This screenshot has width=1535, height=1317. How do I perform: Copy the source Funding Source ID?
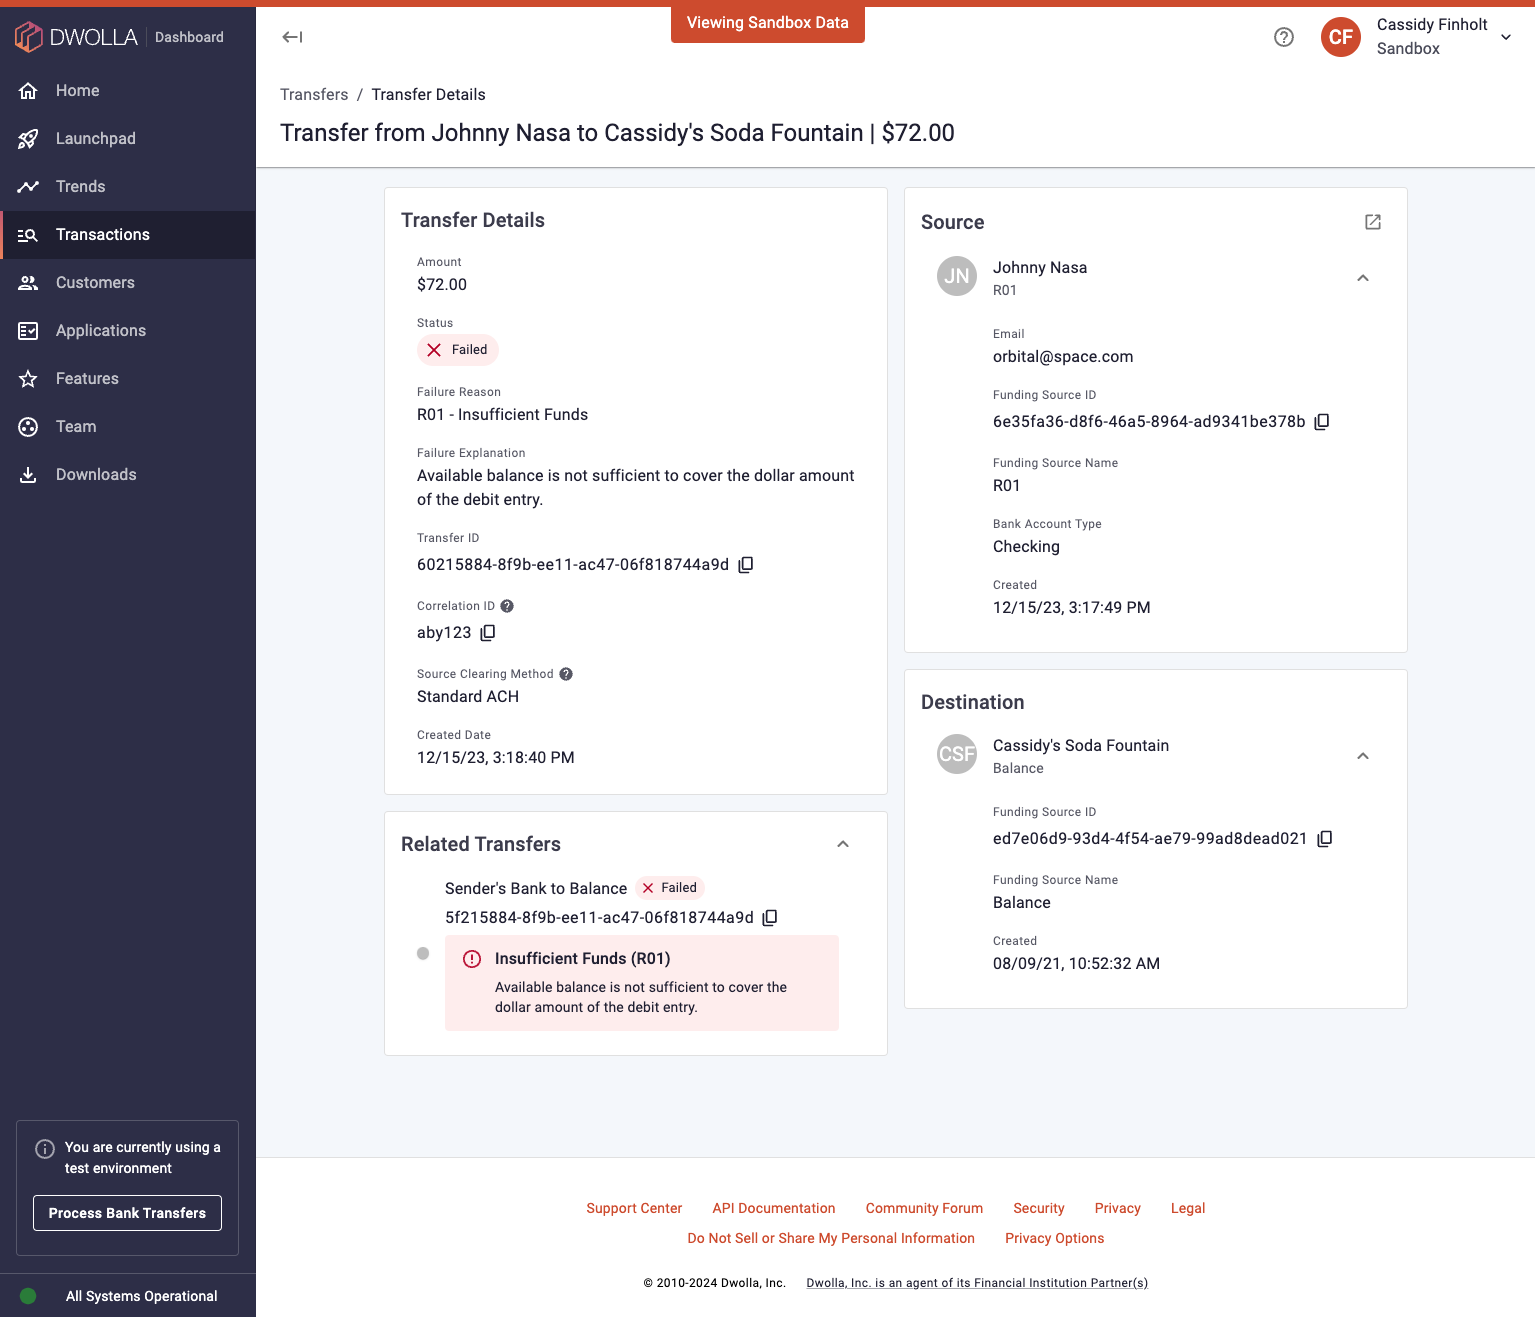coord(1322,421)
